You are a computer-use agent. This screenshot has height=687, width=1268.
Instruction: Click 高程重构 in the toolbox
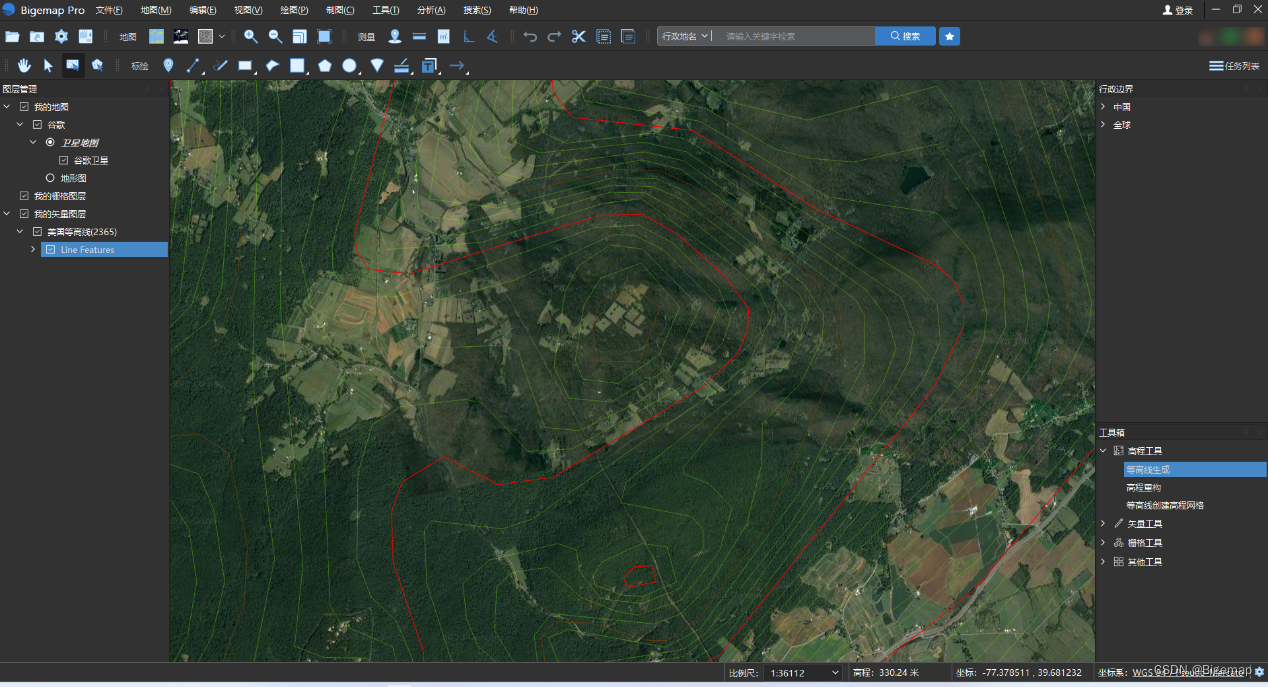1143,487
